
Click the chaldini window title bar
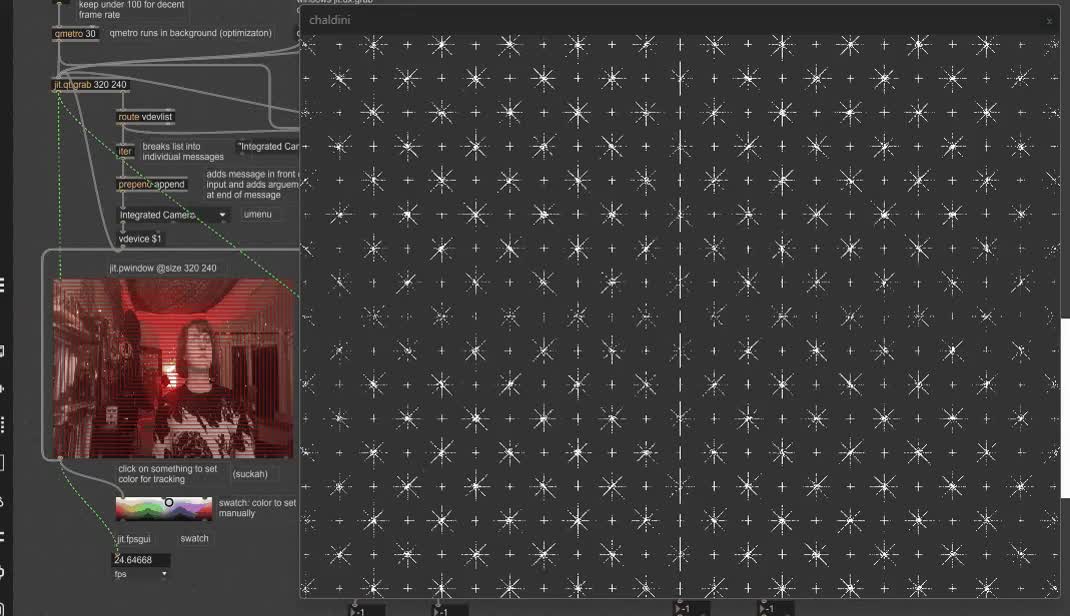pyautogui.click(x=679, y=20)
